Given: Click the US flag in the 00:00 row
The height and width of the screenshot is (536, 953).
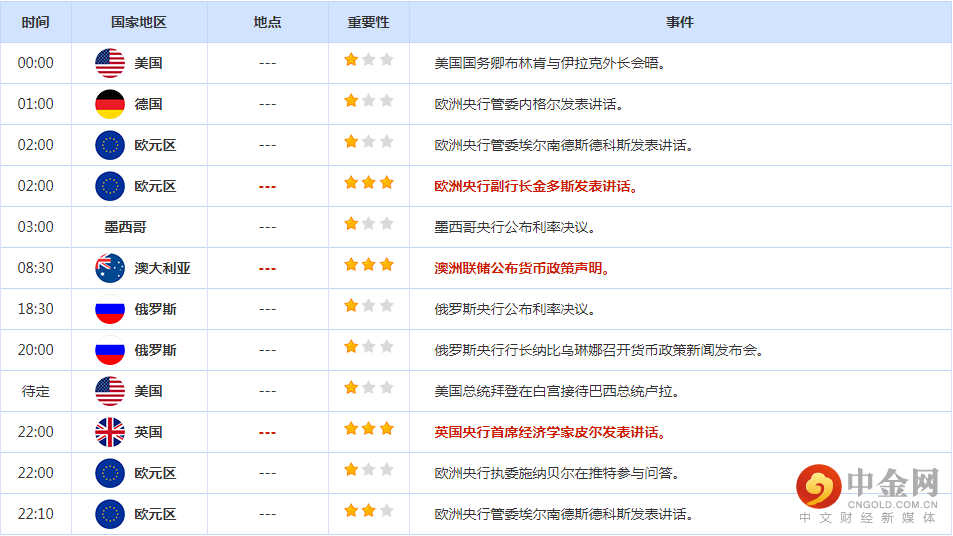Looking at the screenshot, I should 110,63.
